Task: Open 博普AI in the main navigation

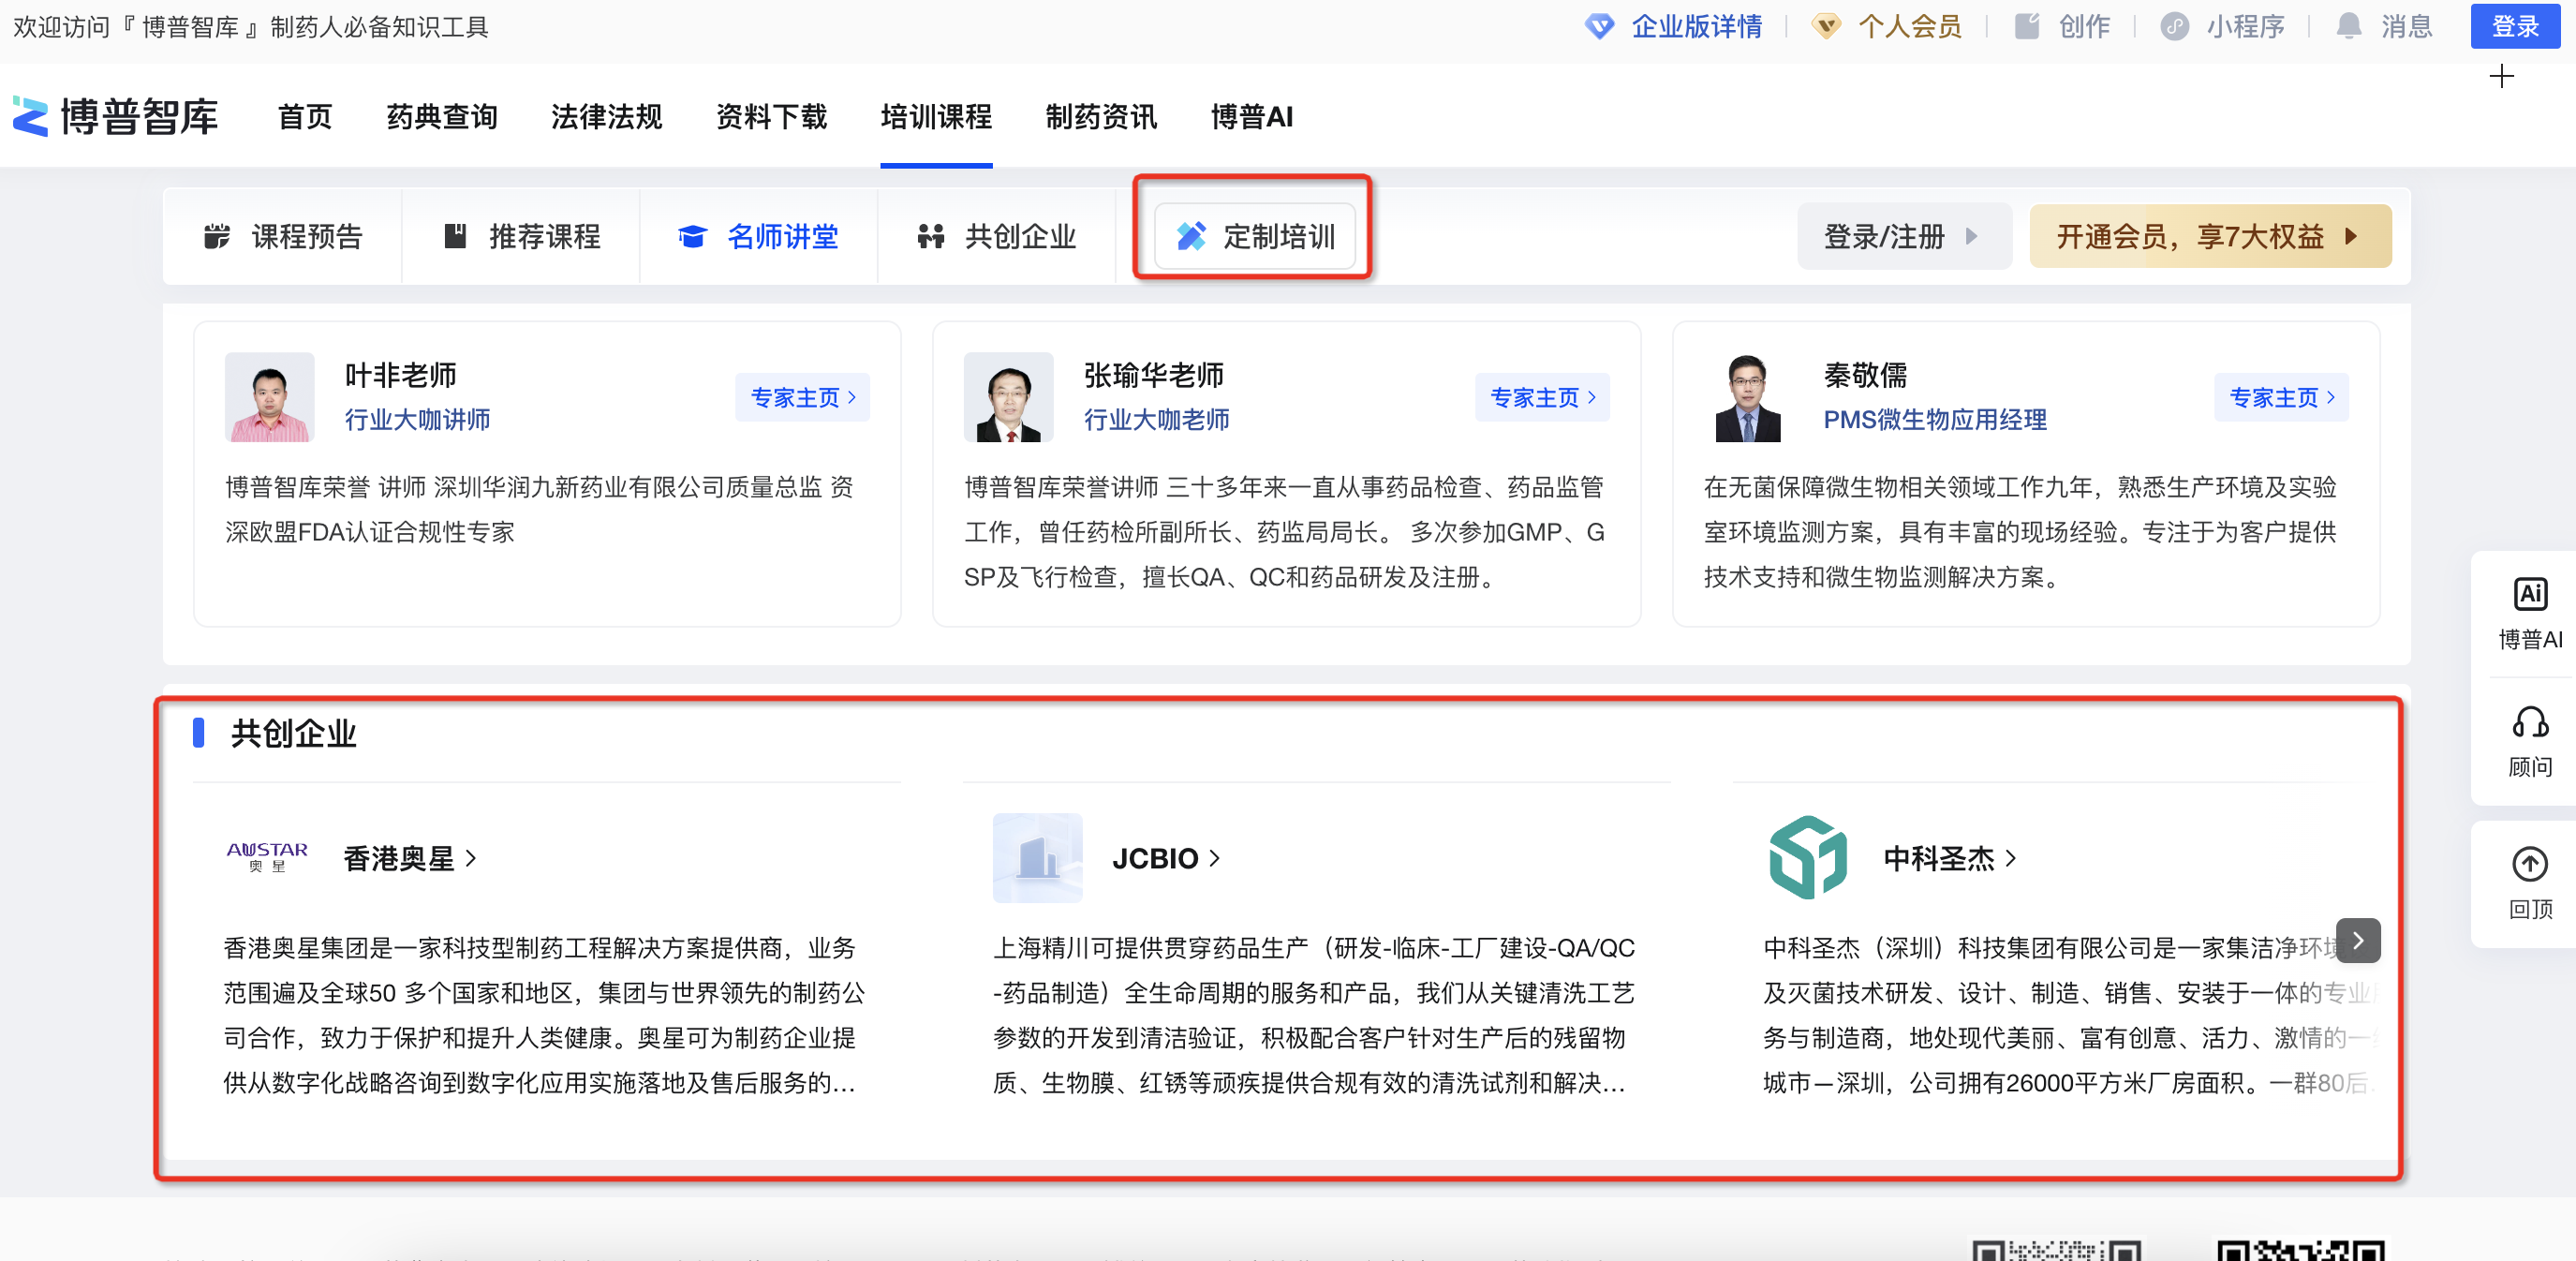Action: [1251, 117]
